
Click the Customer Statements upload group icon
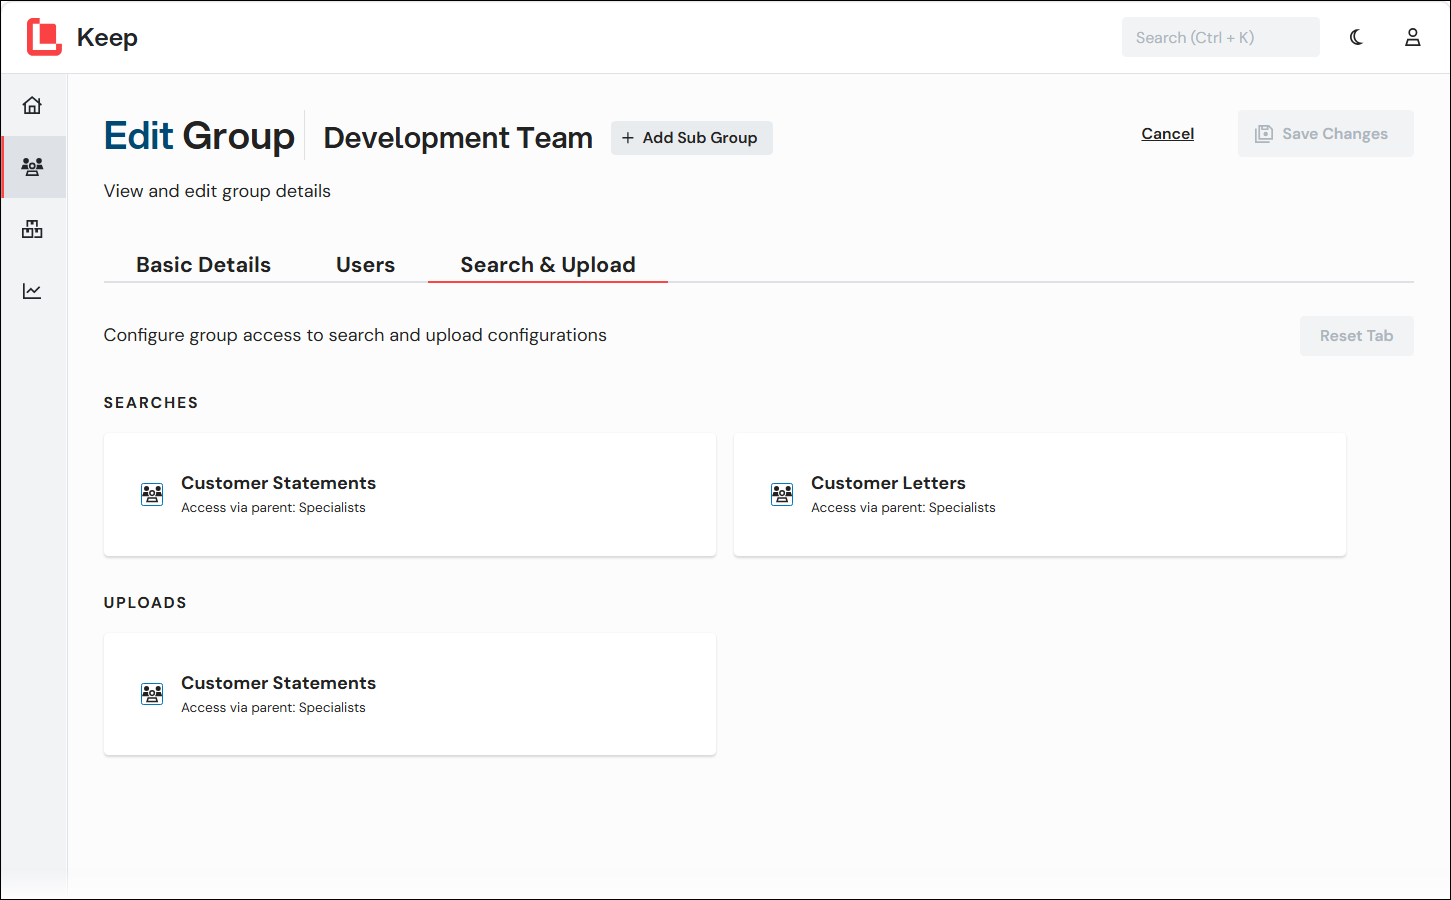point(152,694)
